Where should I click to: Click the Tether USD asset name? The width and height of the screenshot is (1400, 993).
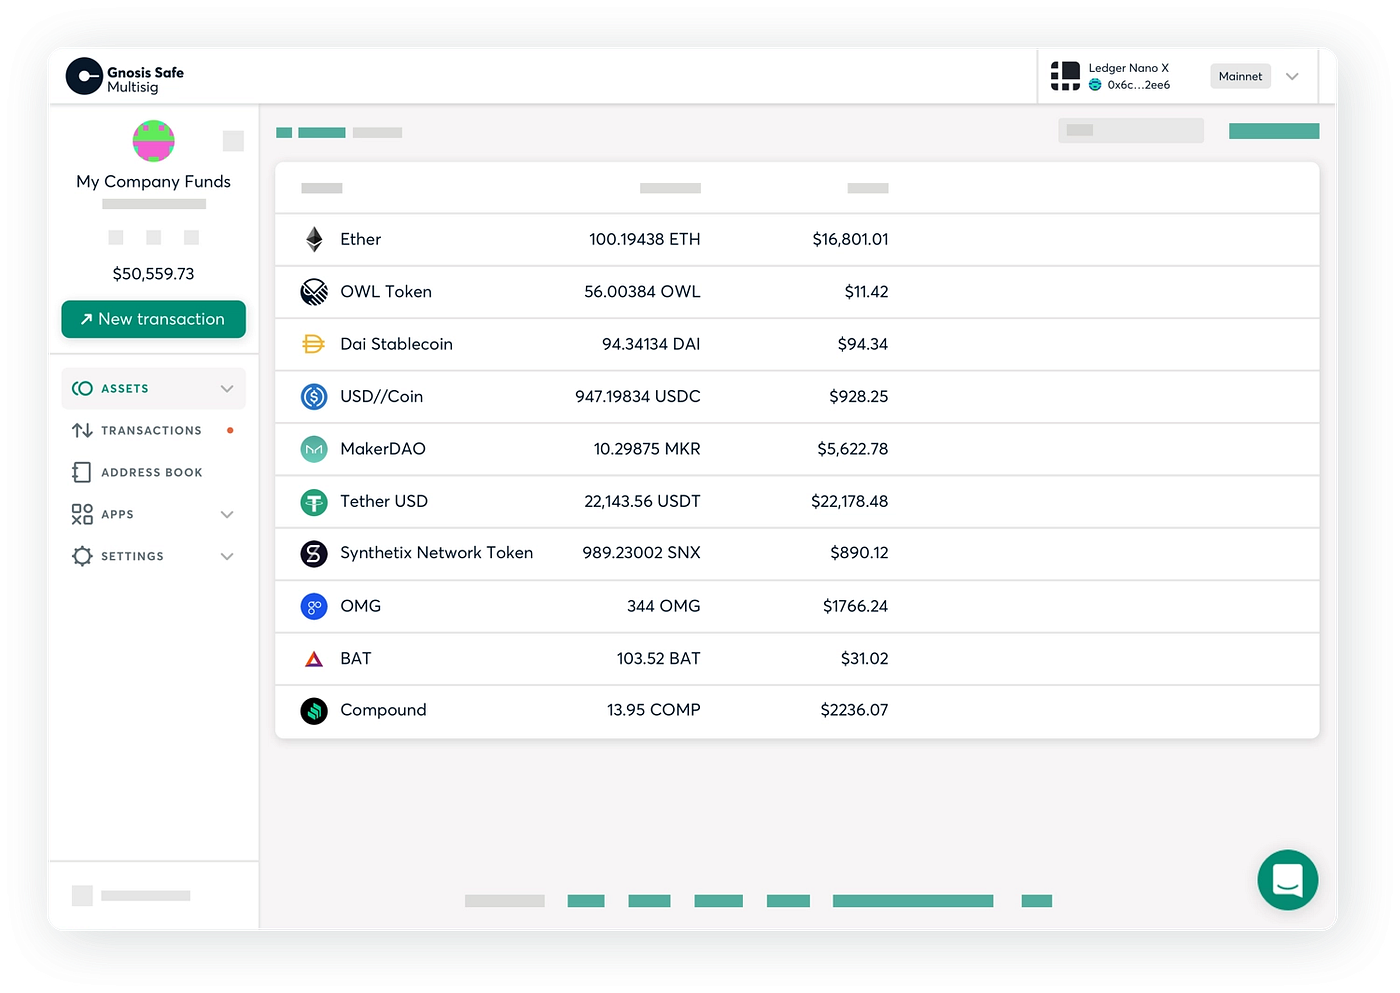coord(384,501)
